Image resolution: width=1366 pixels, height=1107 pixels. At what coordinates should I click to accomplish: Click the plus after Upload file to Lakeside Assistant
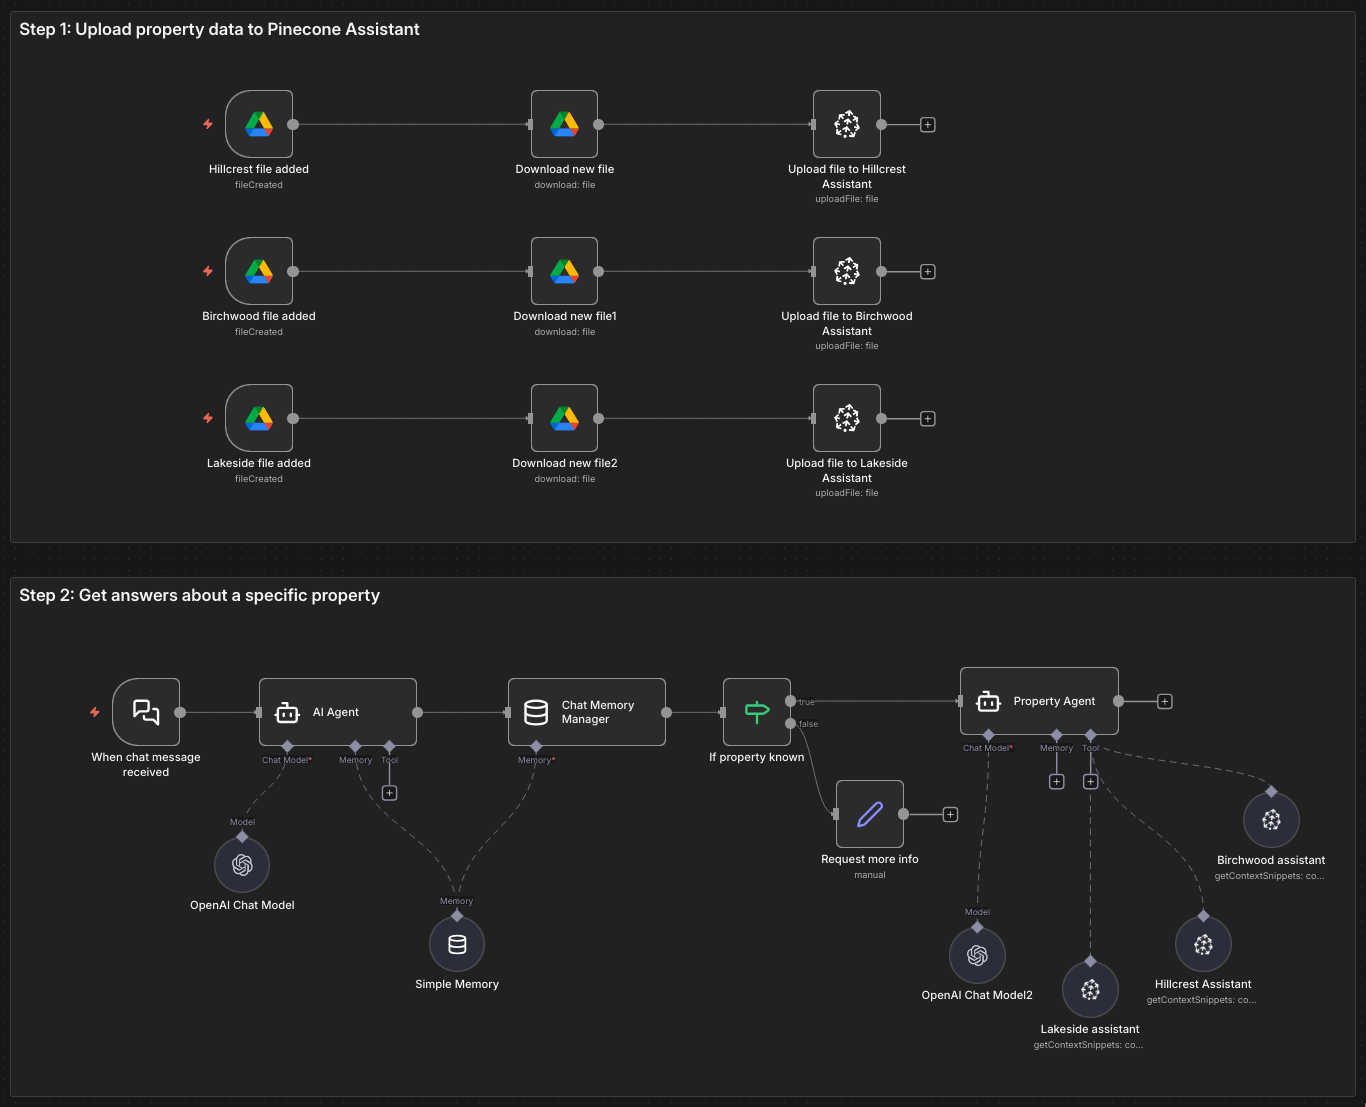coord(927,418)
